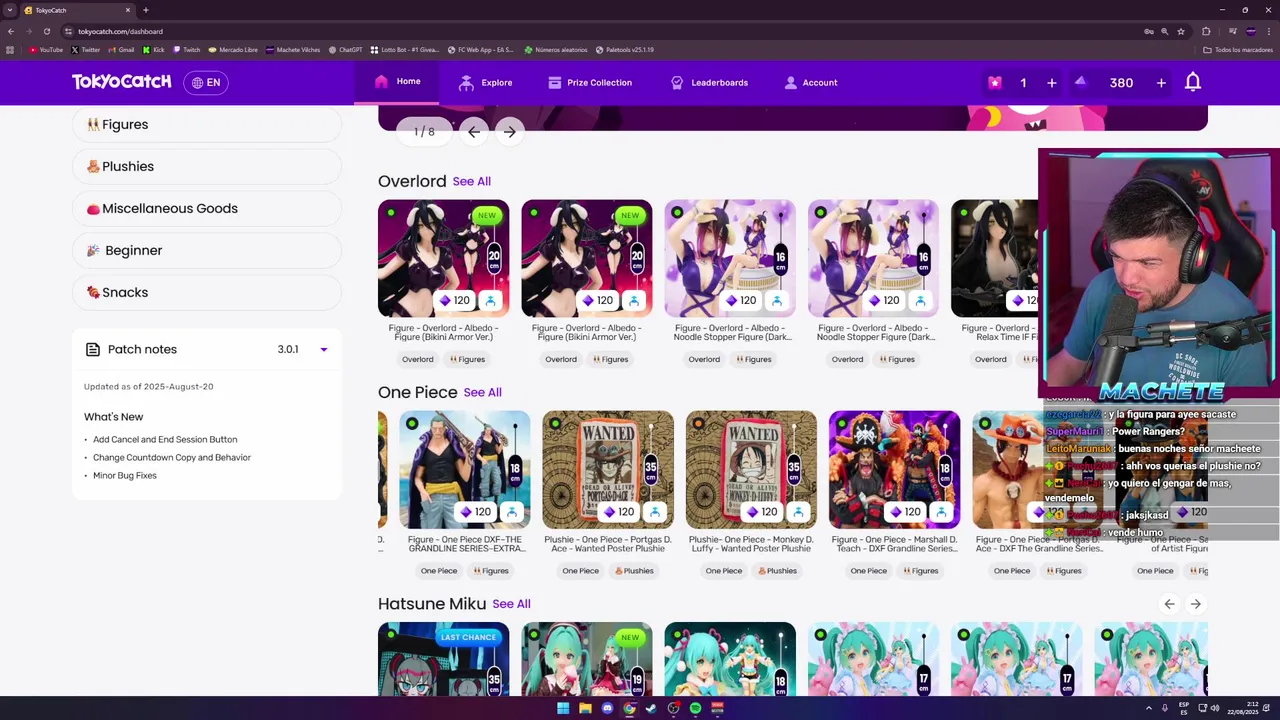Image resolution: width=1280 pixels, height=720 pixels.
Task: Open new browser tab plus button
Action: click(x=146, y=10)
